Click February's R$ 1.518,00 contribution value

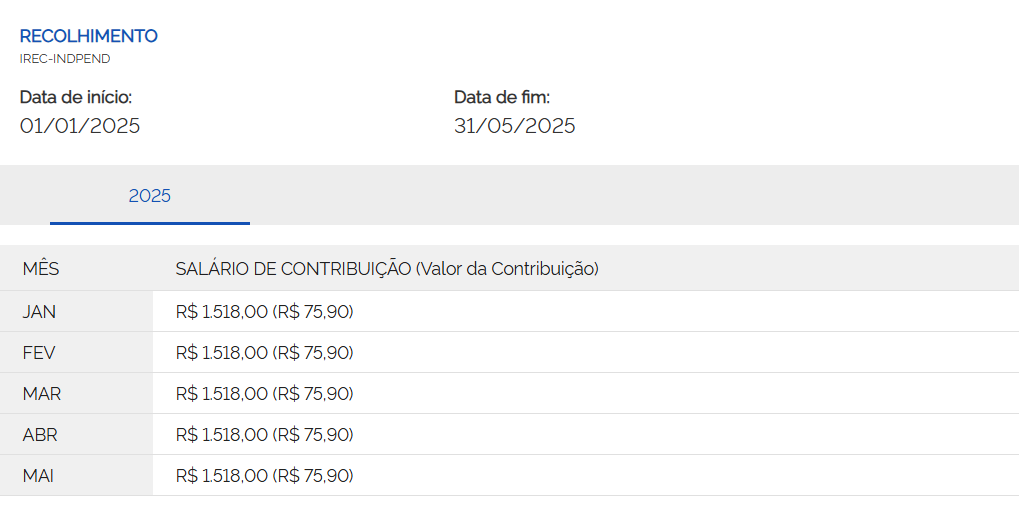click(222, 353)
